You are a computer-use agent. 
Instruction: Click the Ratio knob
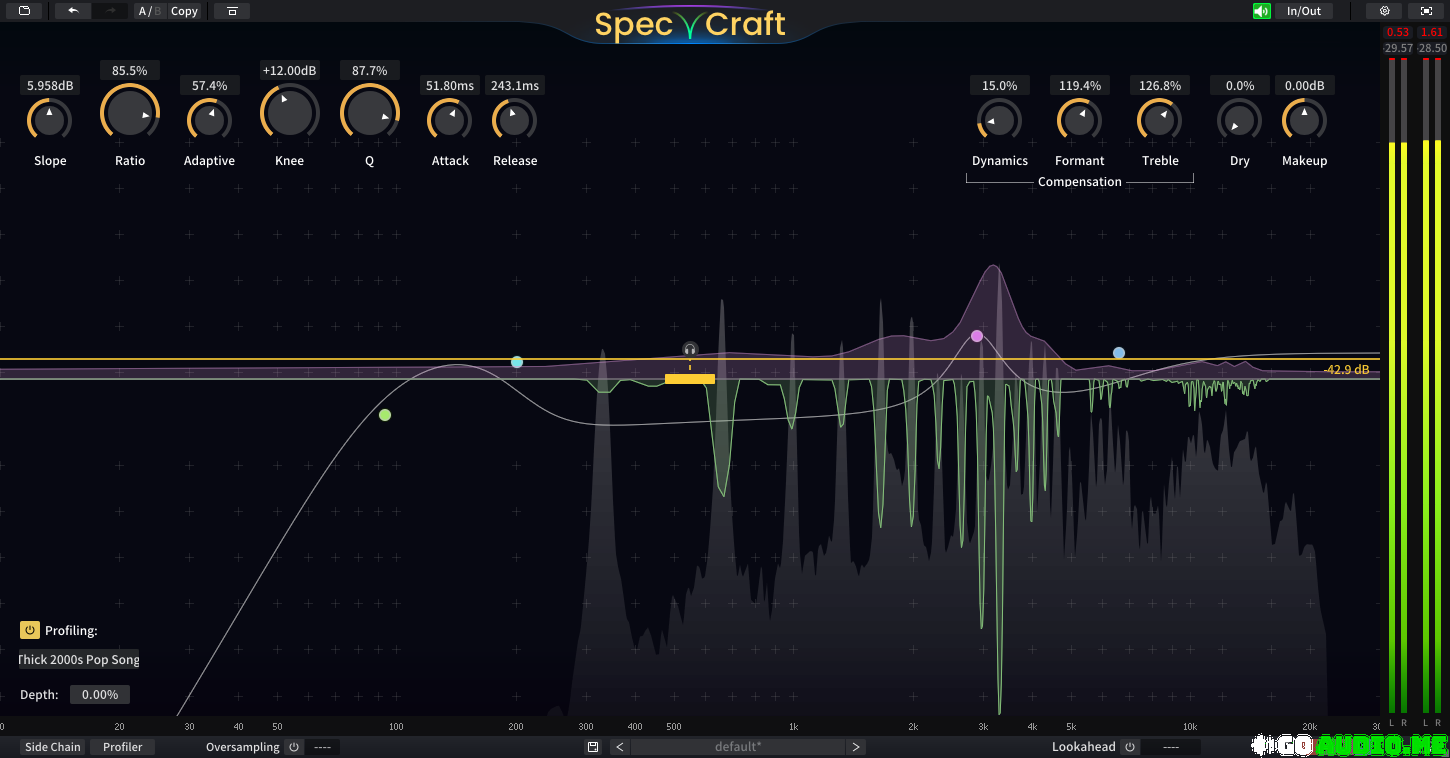tap(130, 113)
